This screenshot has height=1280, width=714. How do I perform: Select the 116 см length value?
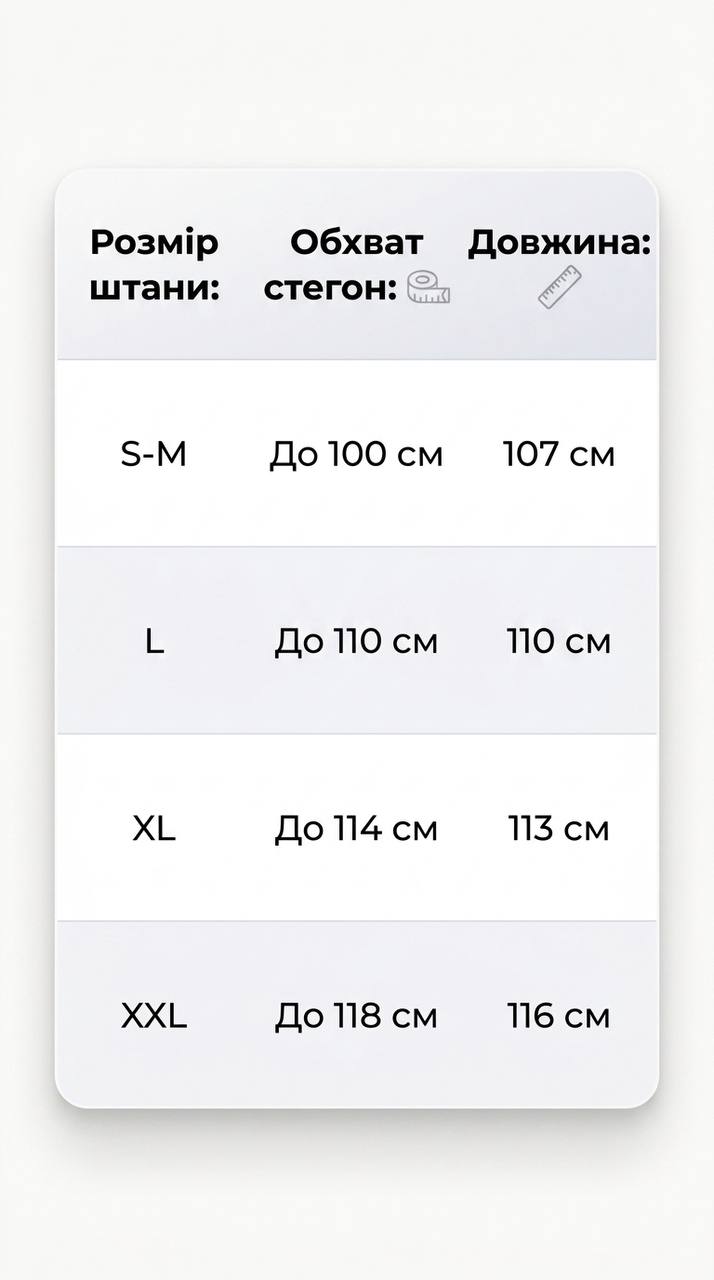coord(559,1017)
